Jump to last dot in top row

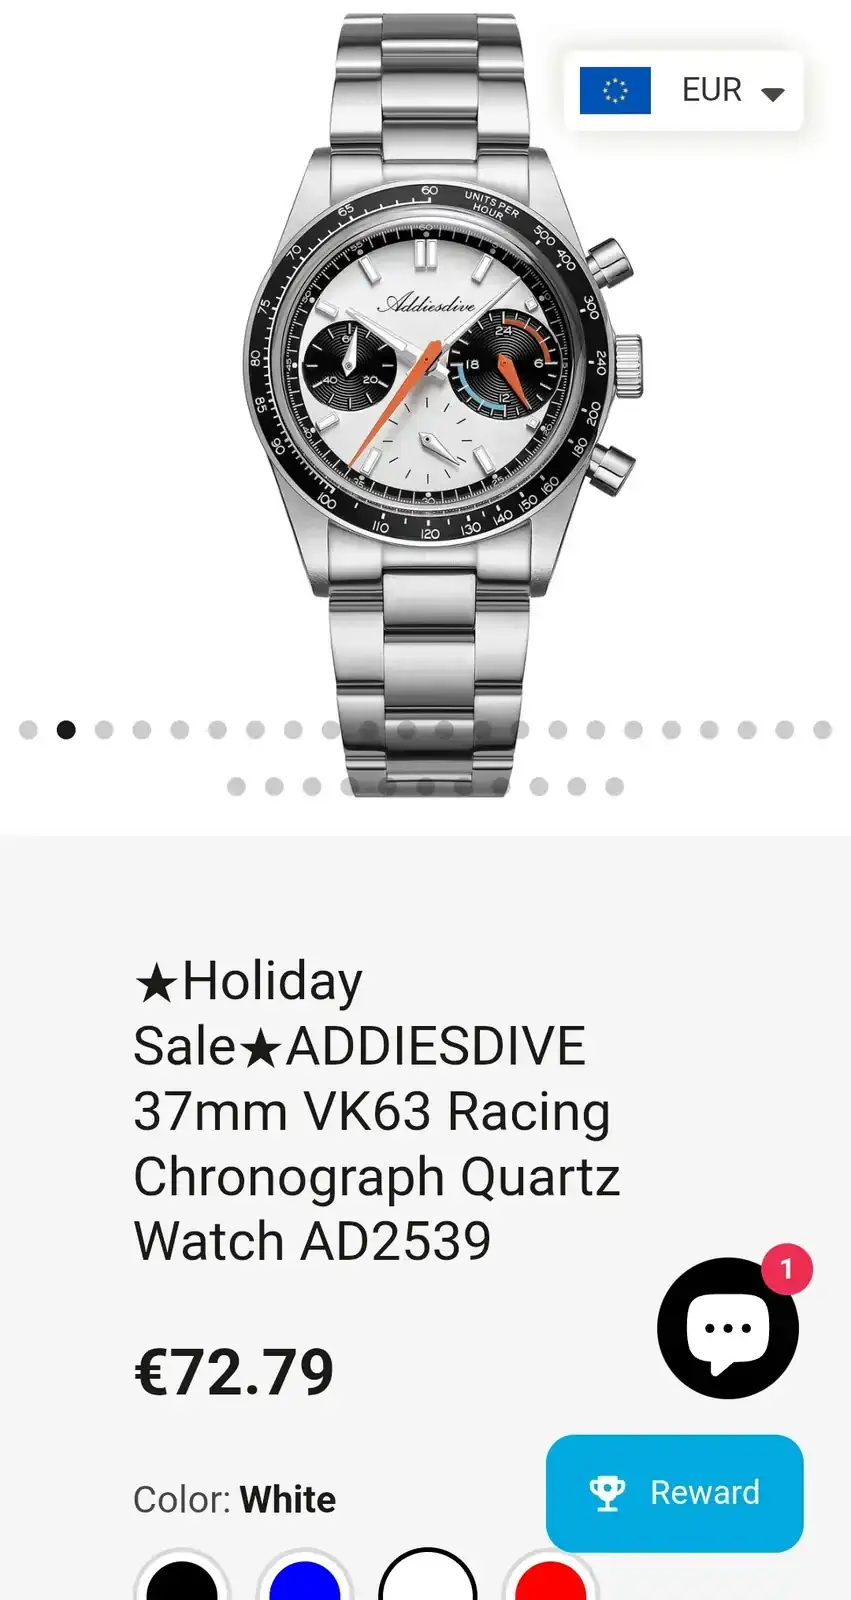click(823, 730)
